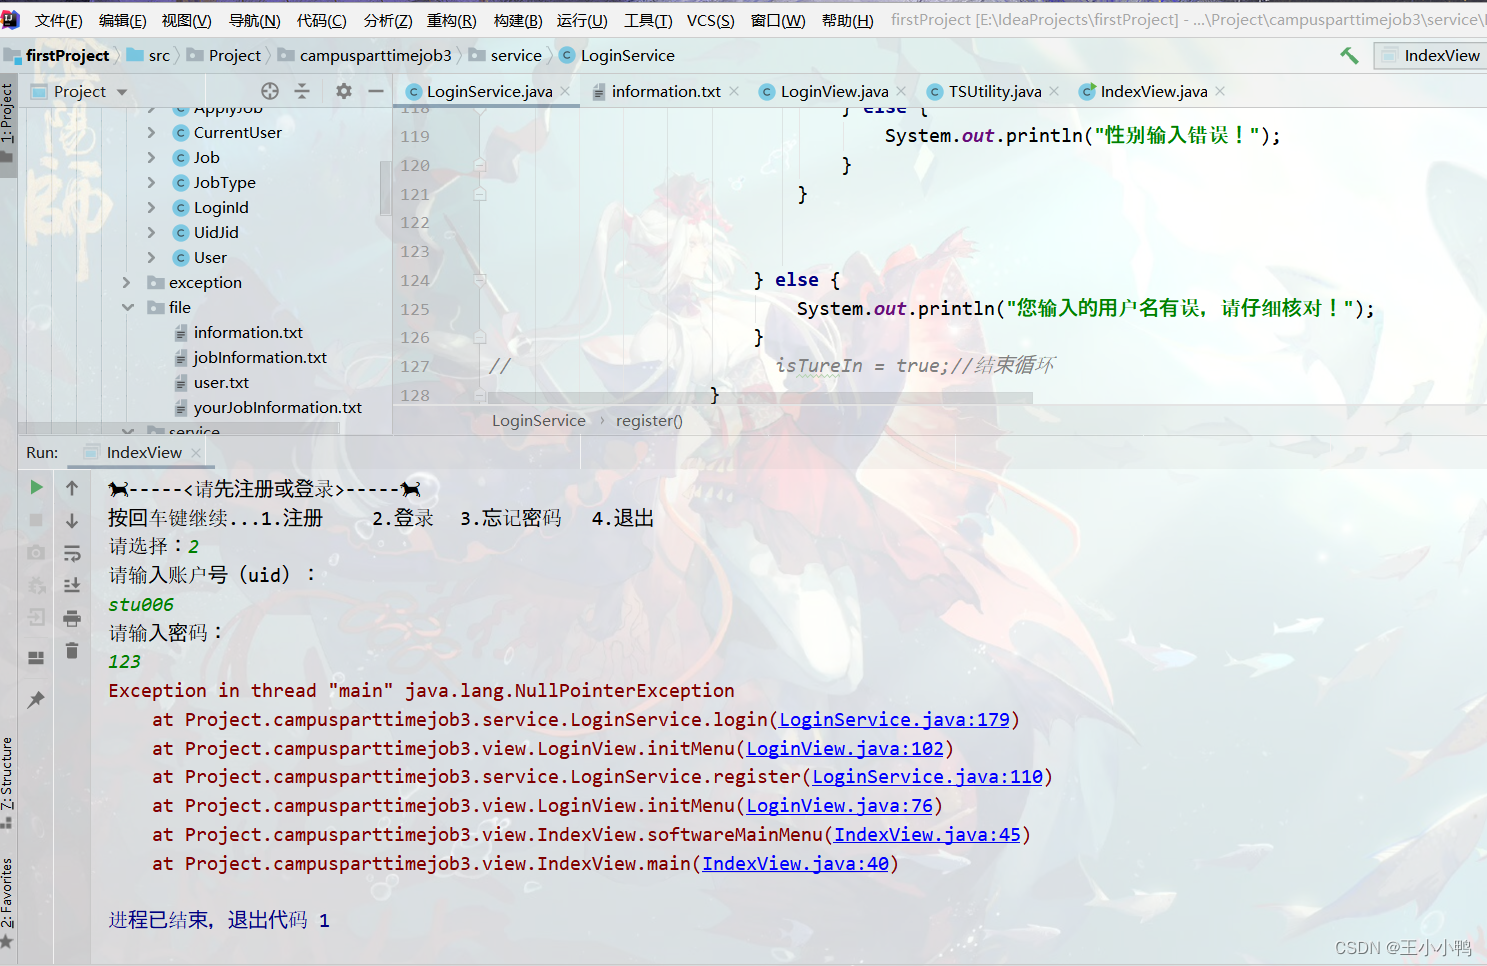Follow link LoginService.java:110
Viewport: 1487px width, 966px height.
coord(927,777)
